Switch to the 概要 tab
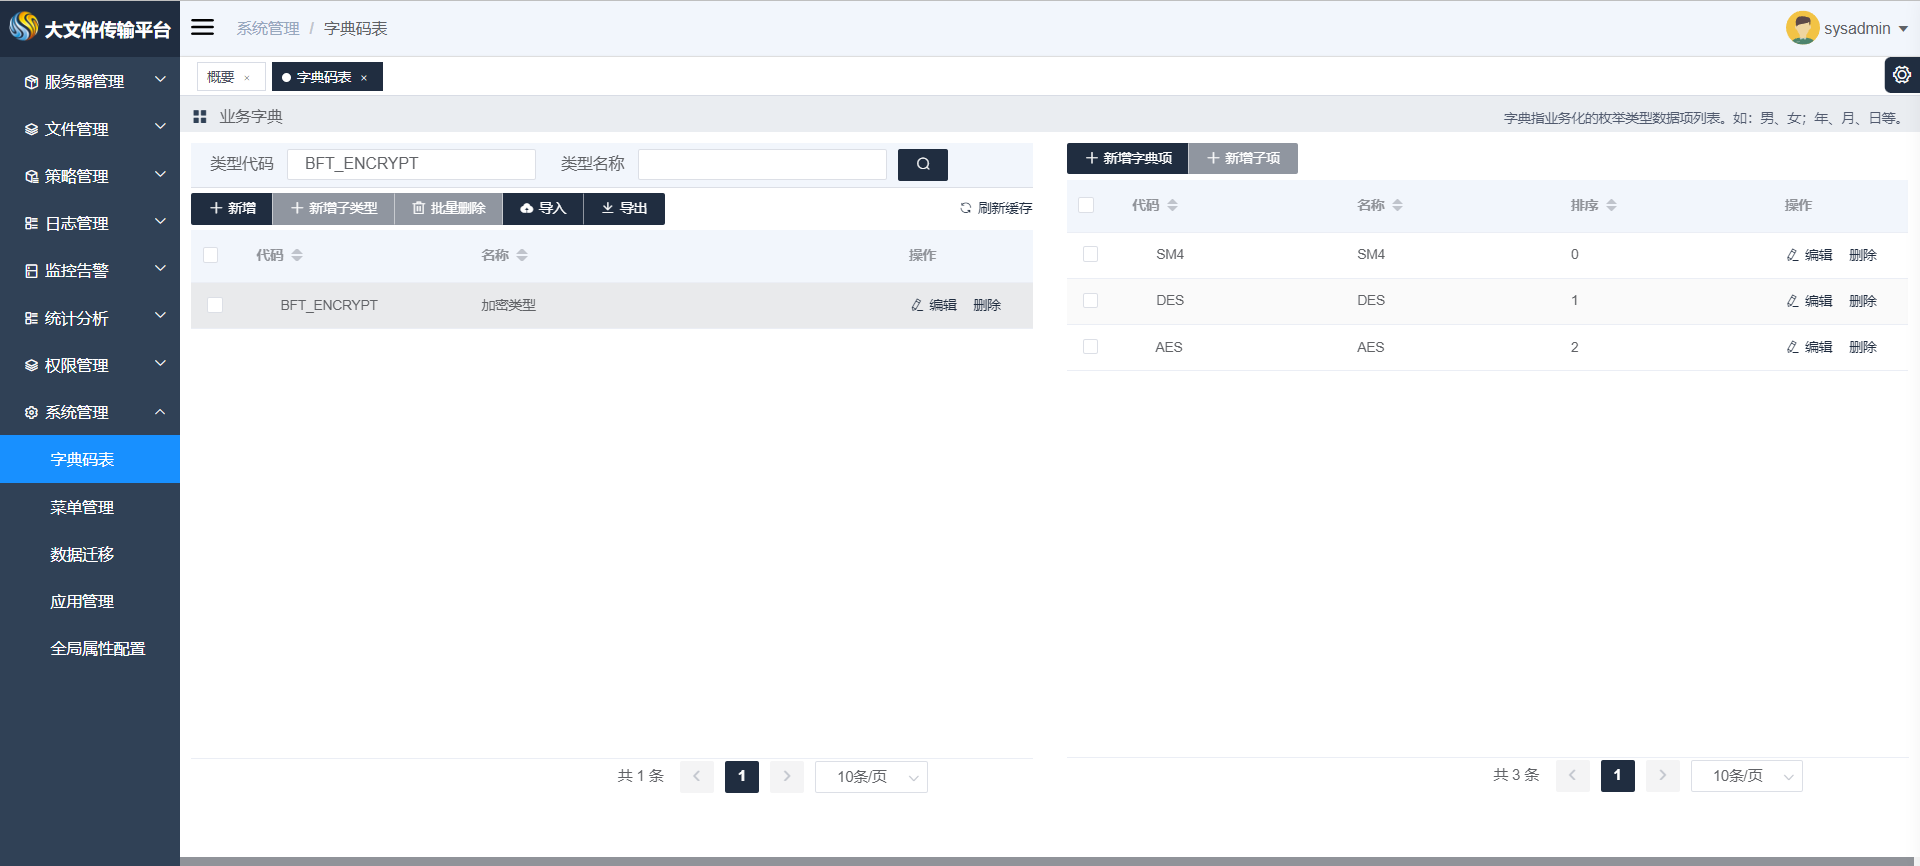 (221, 77)
